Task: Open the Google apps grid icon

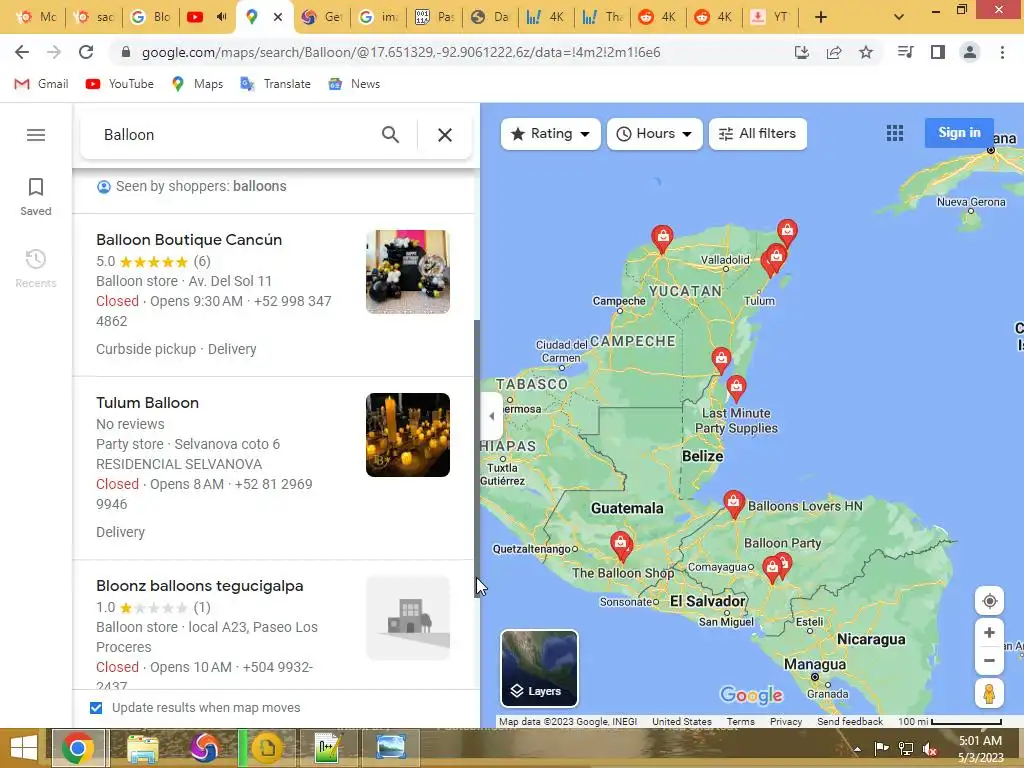Action: (895, 133)
